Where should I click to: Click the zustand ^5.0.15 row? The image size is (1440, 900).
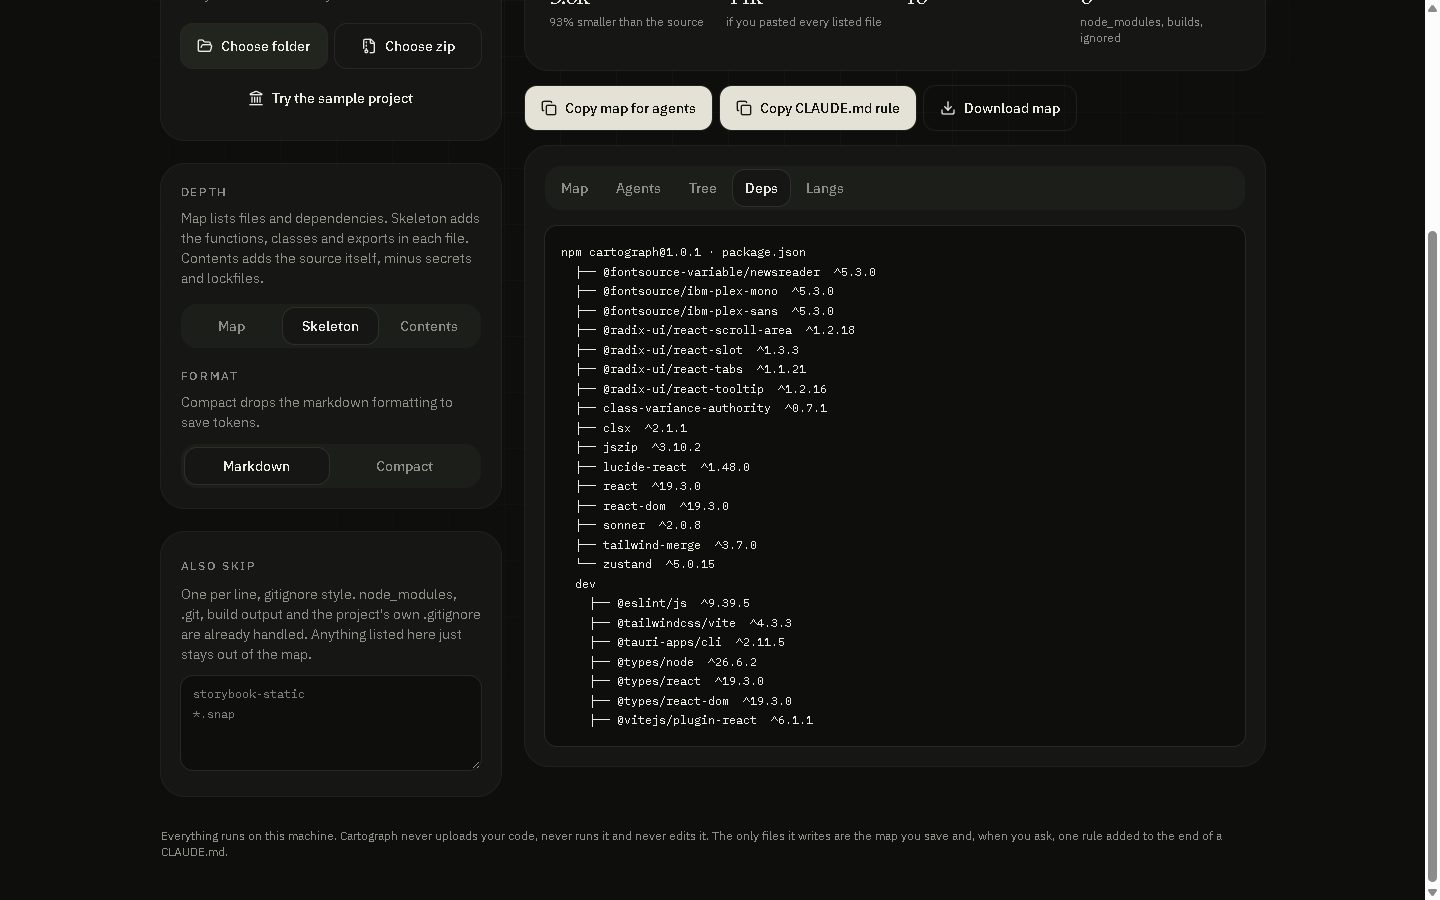point(645,564)
